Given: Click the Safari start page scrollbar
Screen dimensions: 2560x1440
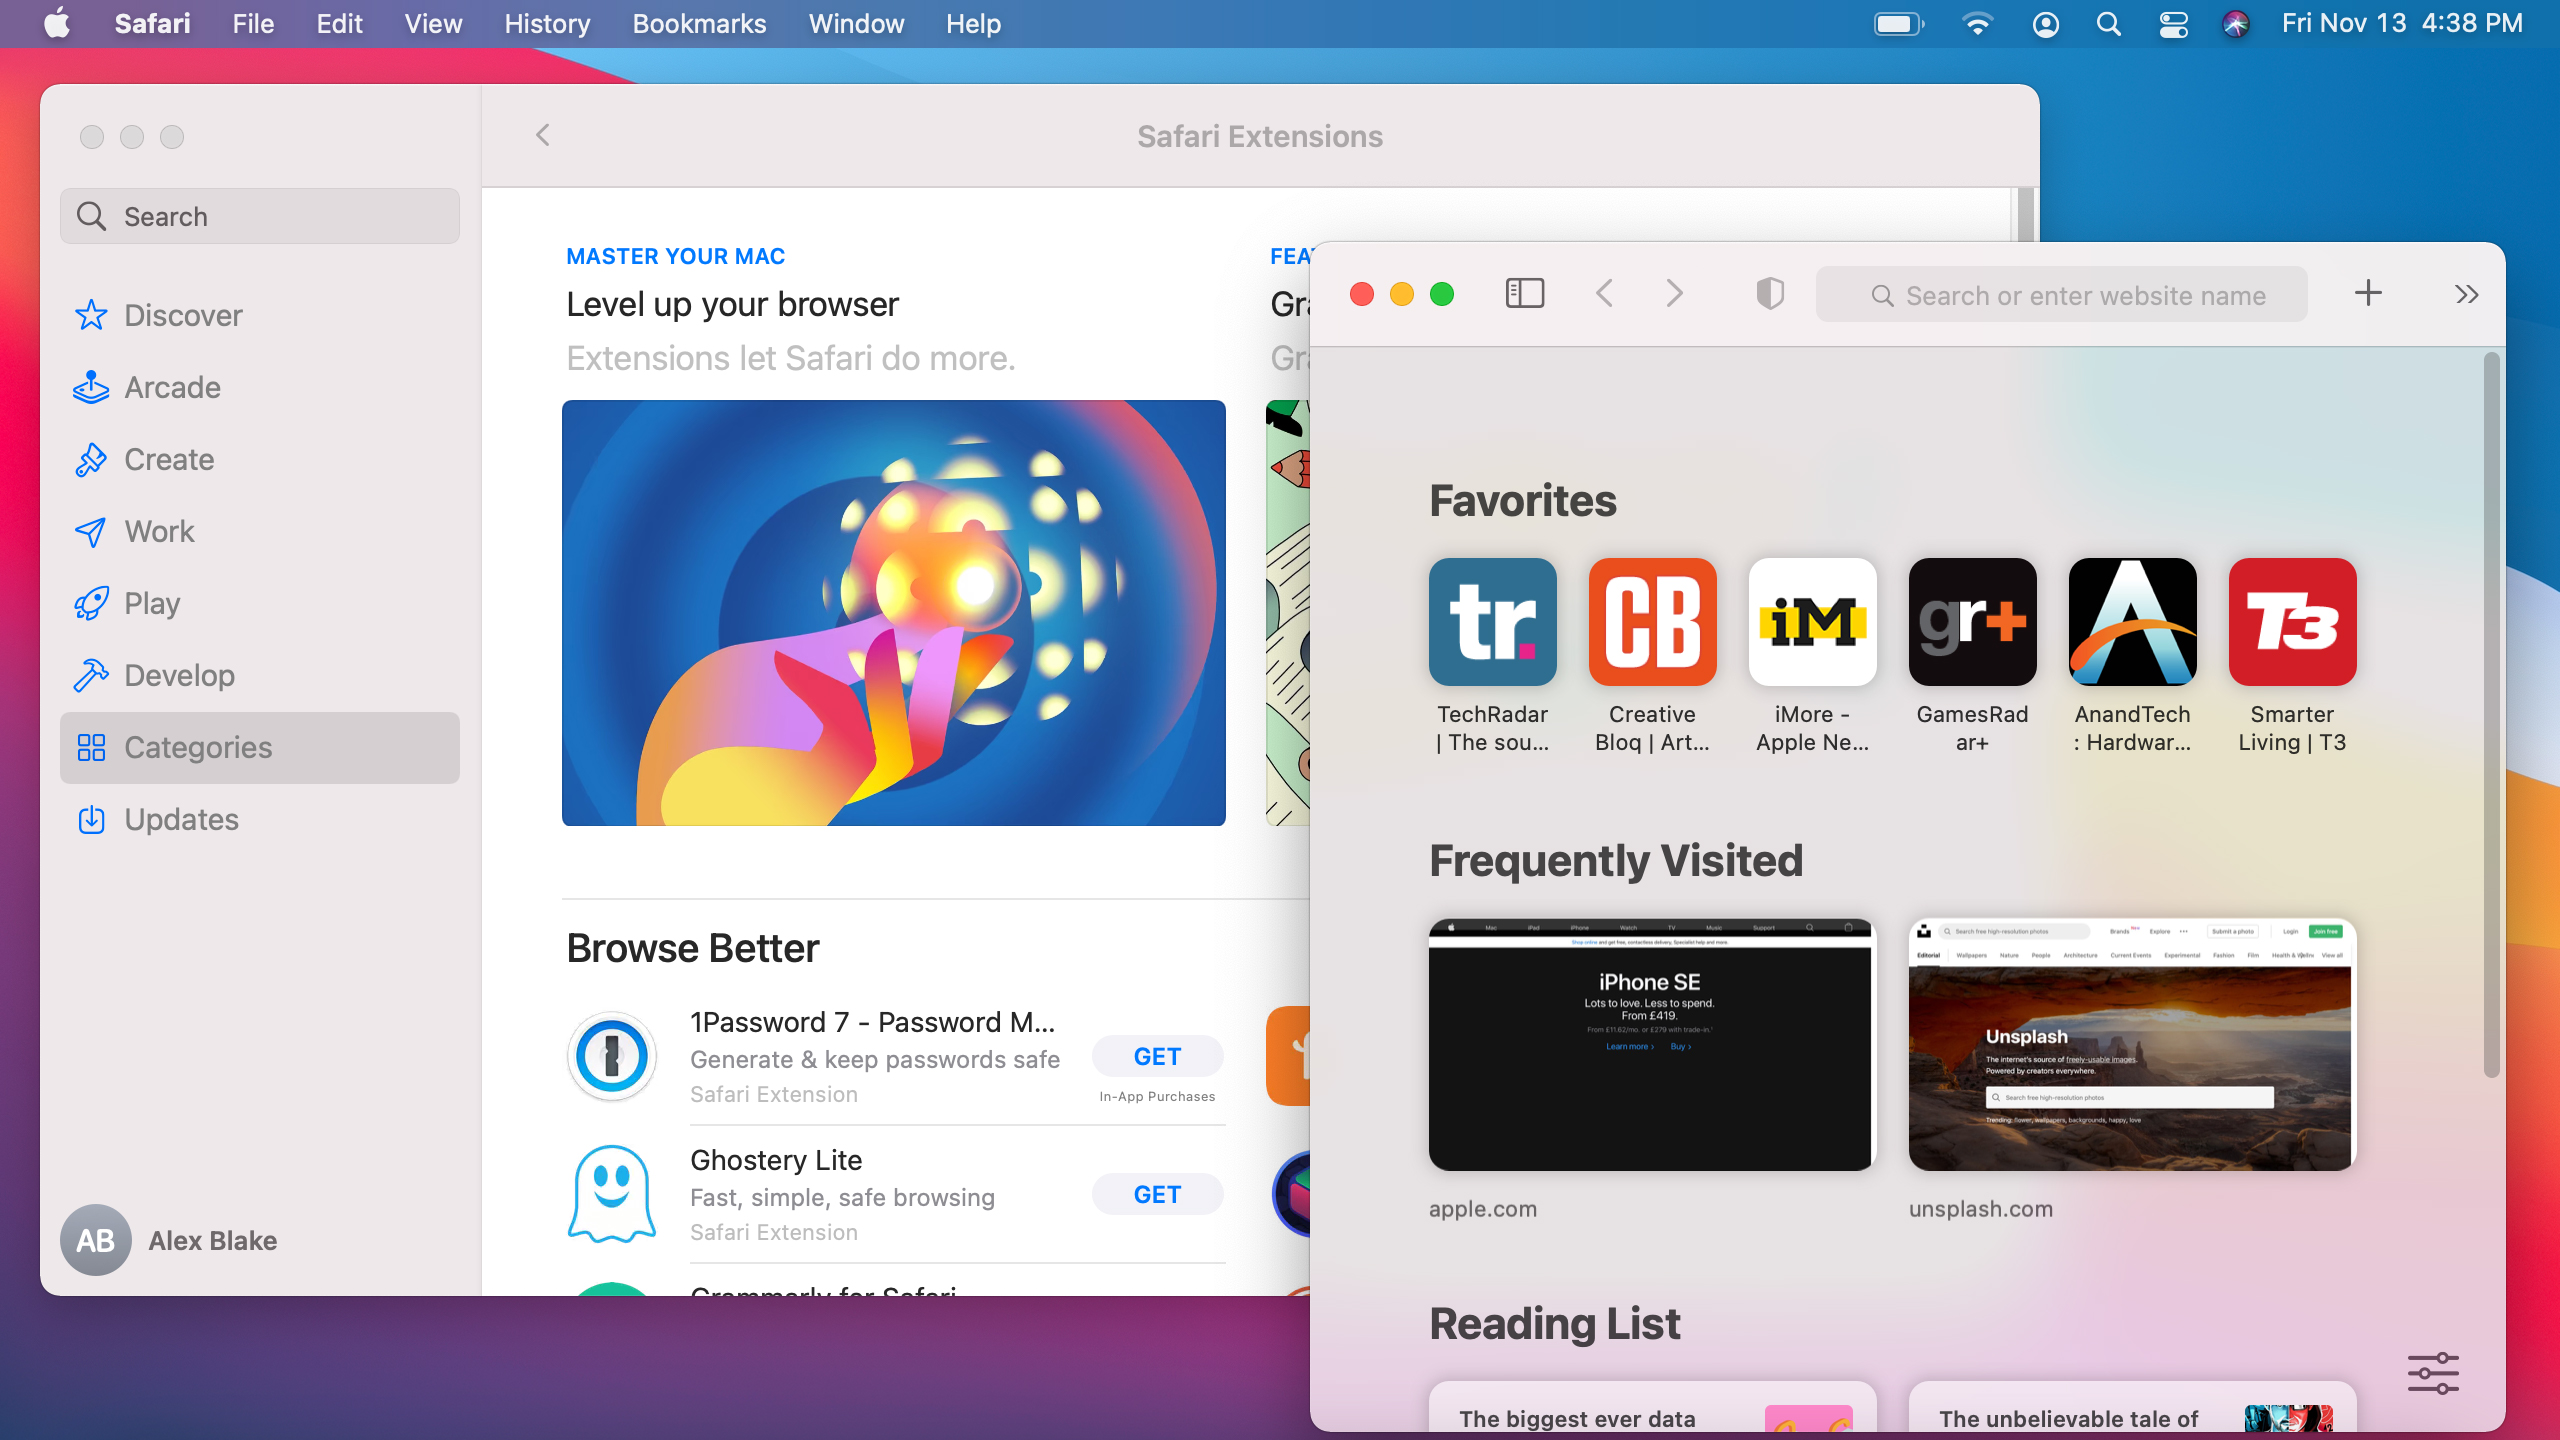Looking at the screenshot, I should click(2492, 715).
